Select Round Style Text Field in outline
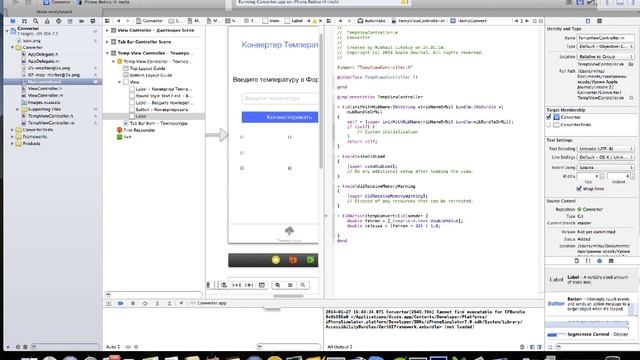 click(x=163, y=96)
